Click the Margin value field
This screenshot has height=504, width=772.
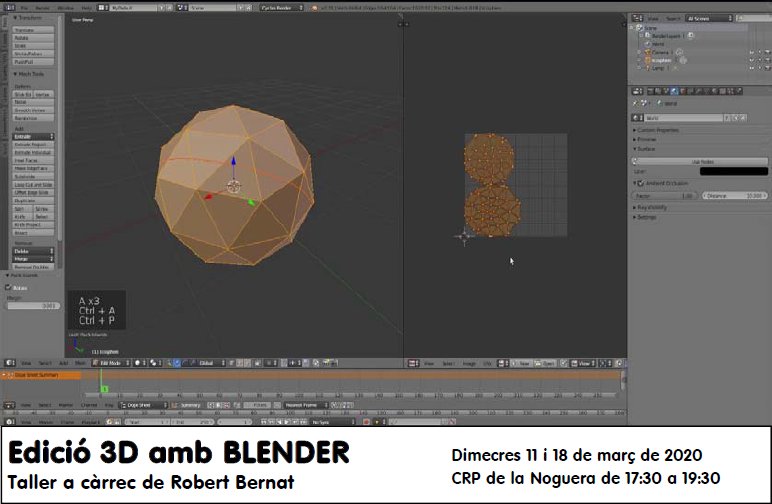tap(33, 306)
